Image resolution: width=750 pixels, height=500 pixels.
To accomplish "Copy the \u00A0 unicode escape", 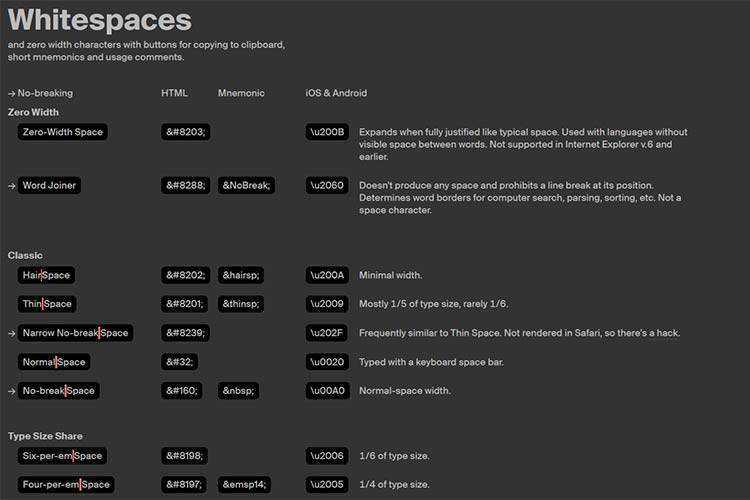I will click(x=327, y=391).
